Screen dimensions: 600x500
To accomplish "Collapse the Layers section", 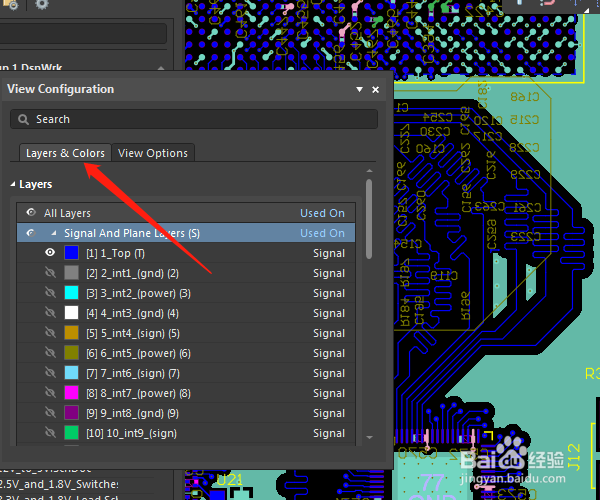I will tap(13, 184).
